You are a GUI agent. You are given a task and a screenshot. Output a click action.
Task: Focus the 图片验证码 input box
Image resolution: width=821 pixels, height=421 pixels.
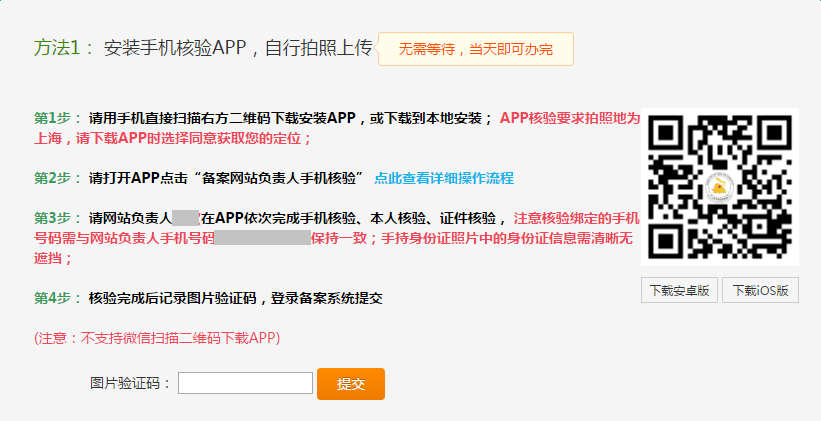click(246, 383)
